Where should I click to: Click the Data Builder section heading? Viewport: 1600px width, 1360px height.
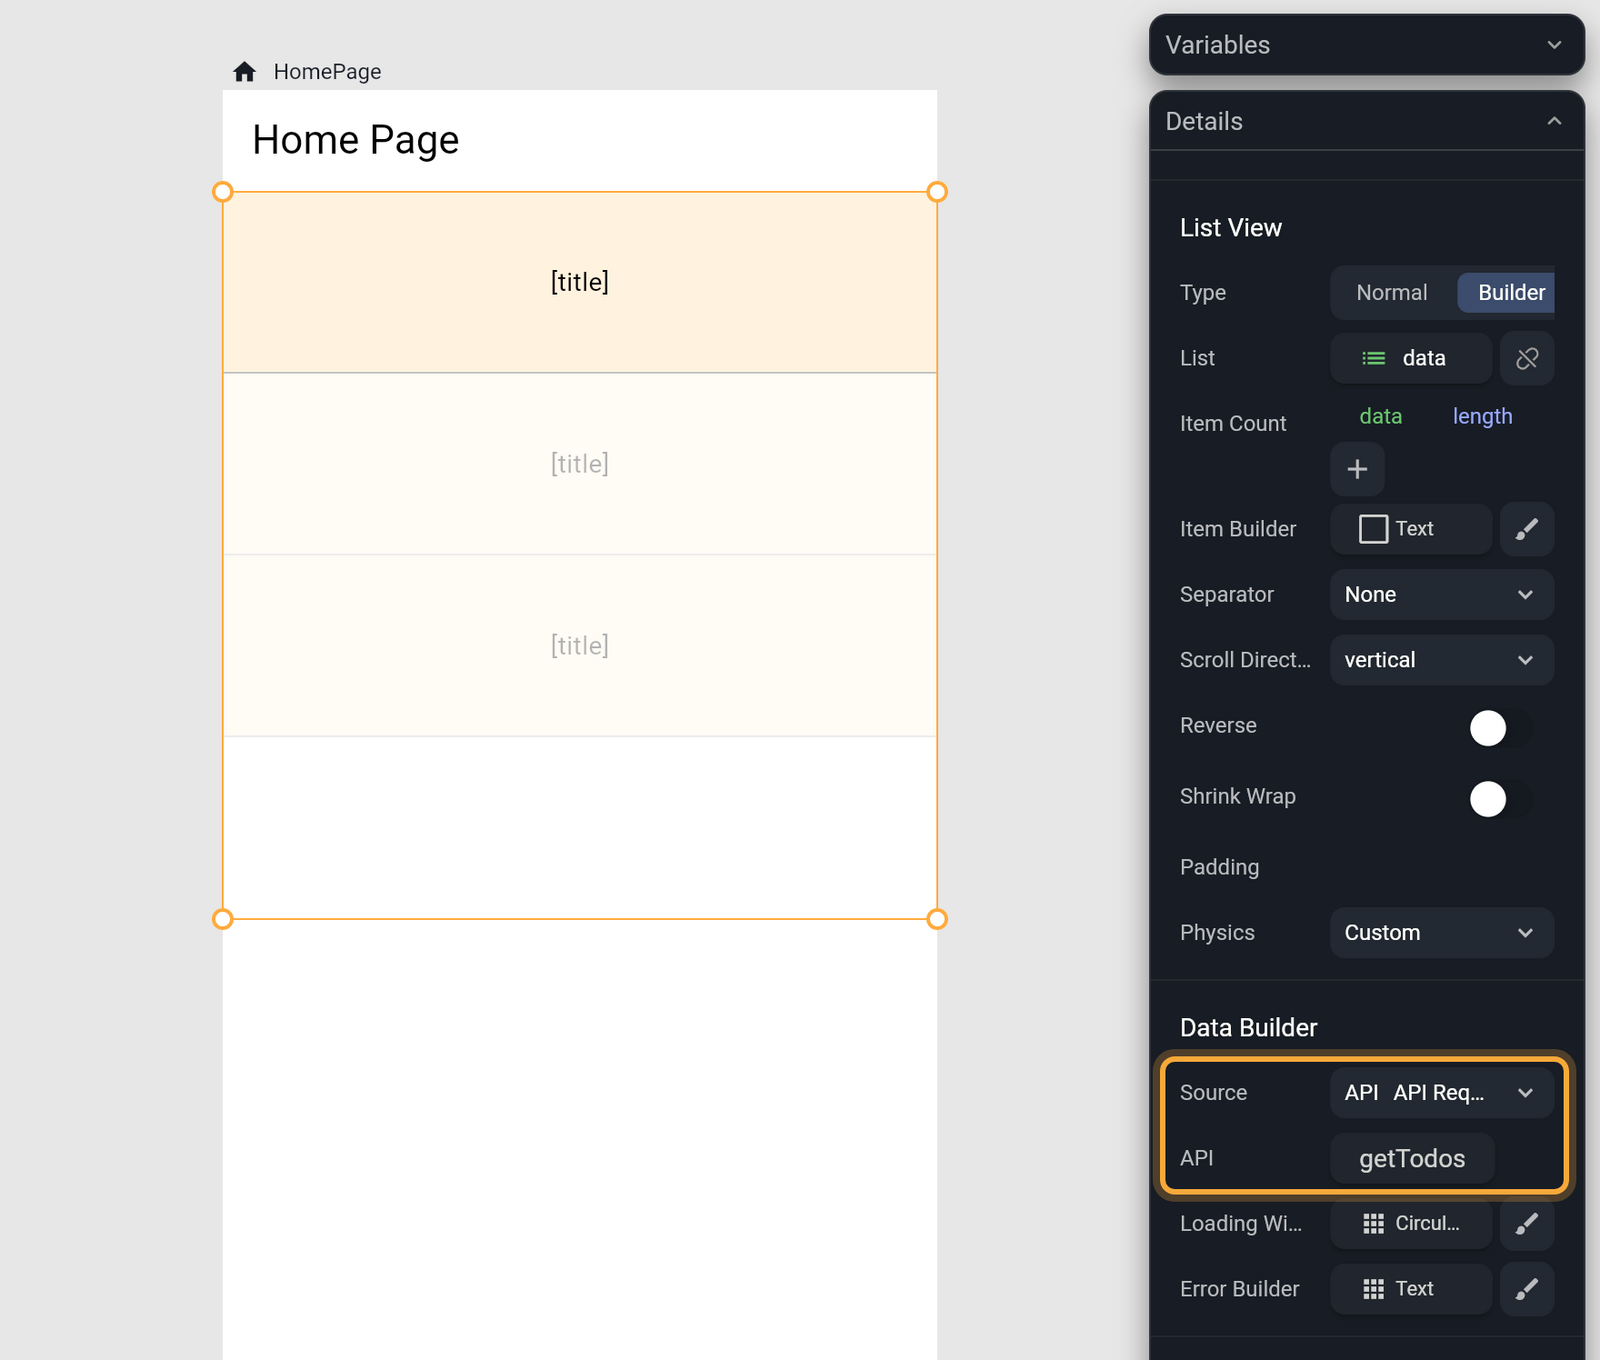coord(1248,1028)
